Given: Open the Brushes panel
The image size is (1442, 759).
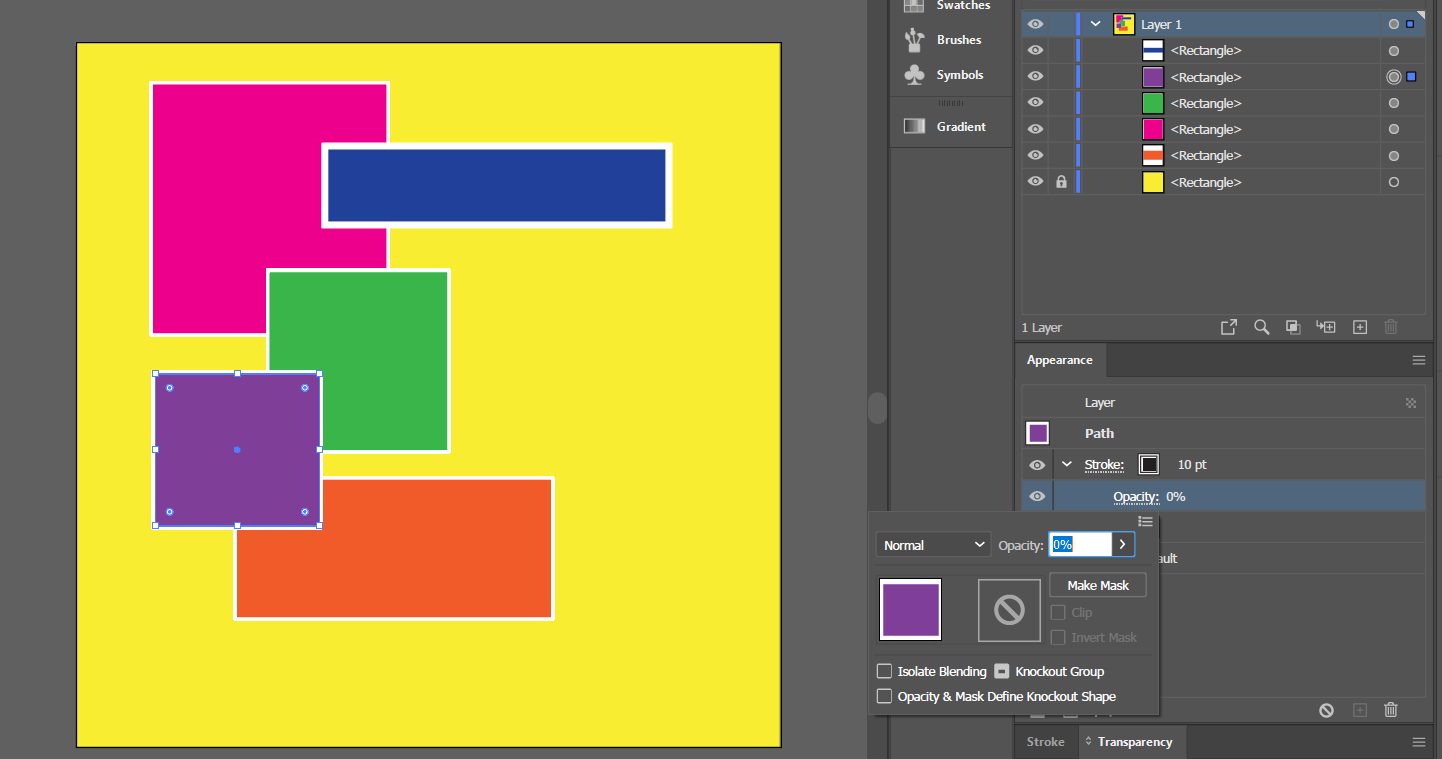Looking at the screenshot, I should pos(959,40).
